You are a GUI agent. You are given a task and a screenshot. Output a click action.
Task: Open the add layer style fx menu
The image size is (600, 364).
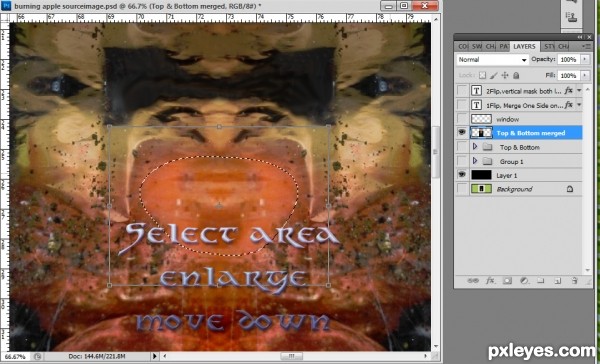pyautogui.click(x=490, y=281)
